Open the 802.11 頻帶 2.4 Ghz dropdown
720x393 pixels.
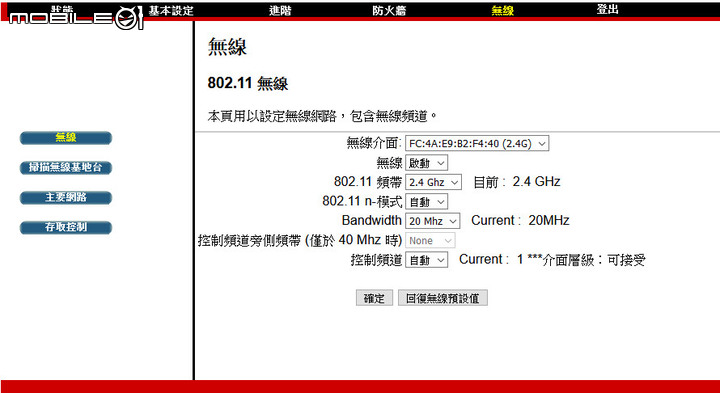(433, 182)
